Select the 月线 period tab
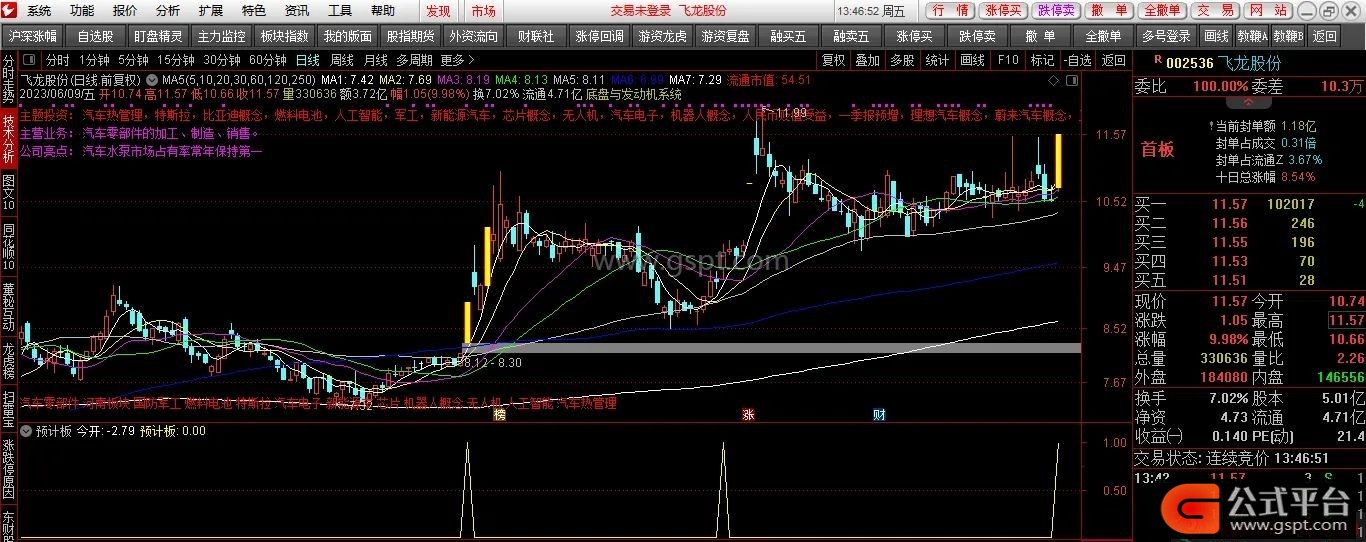 (x=375, y=60)
